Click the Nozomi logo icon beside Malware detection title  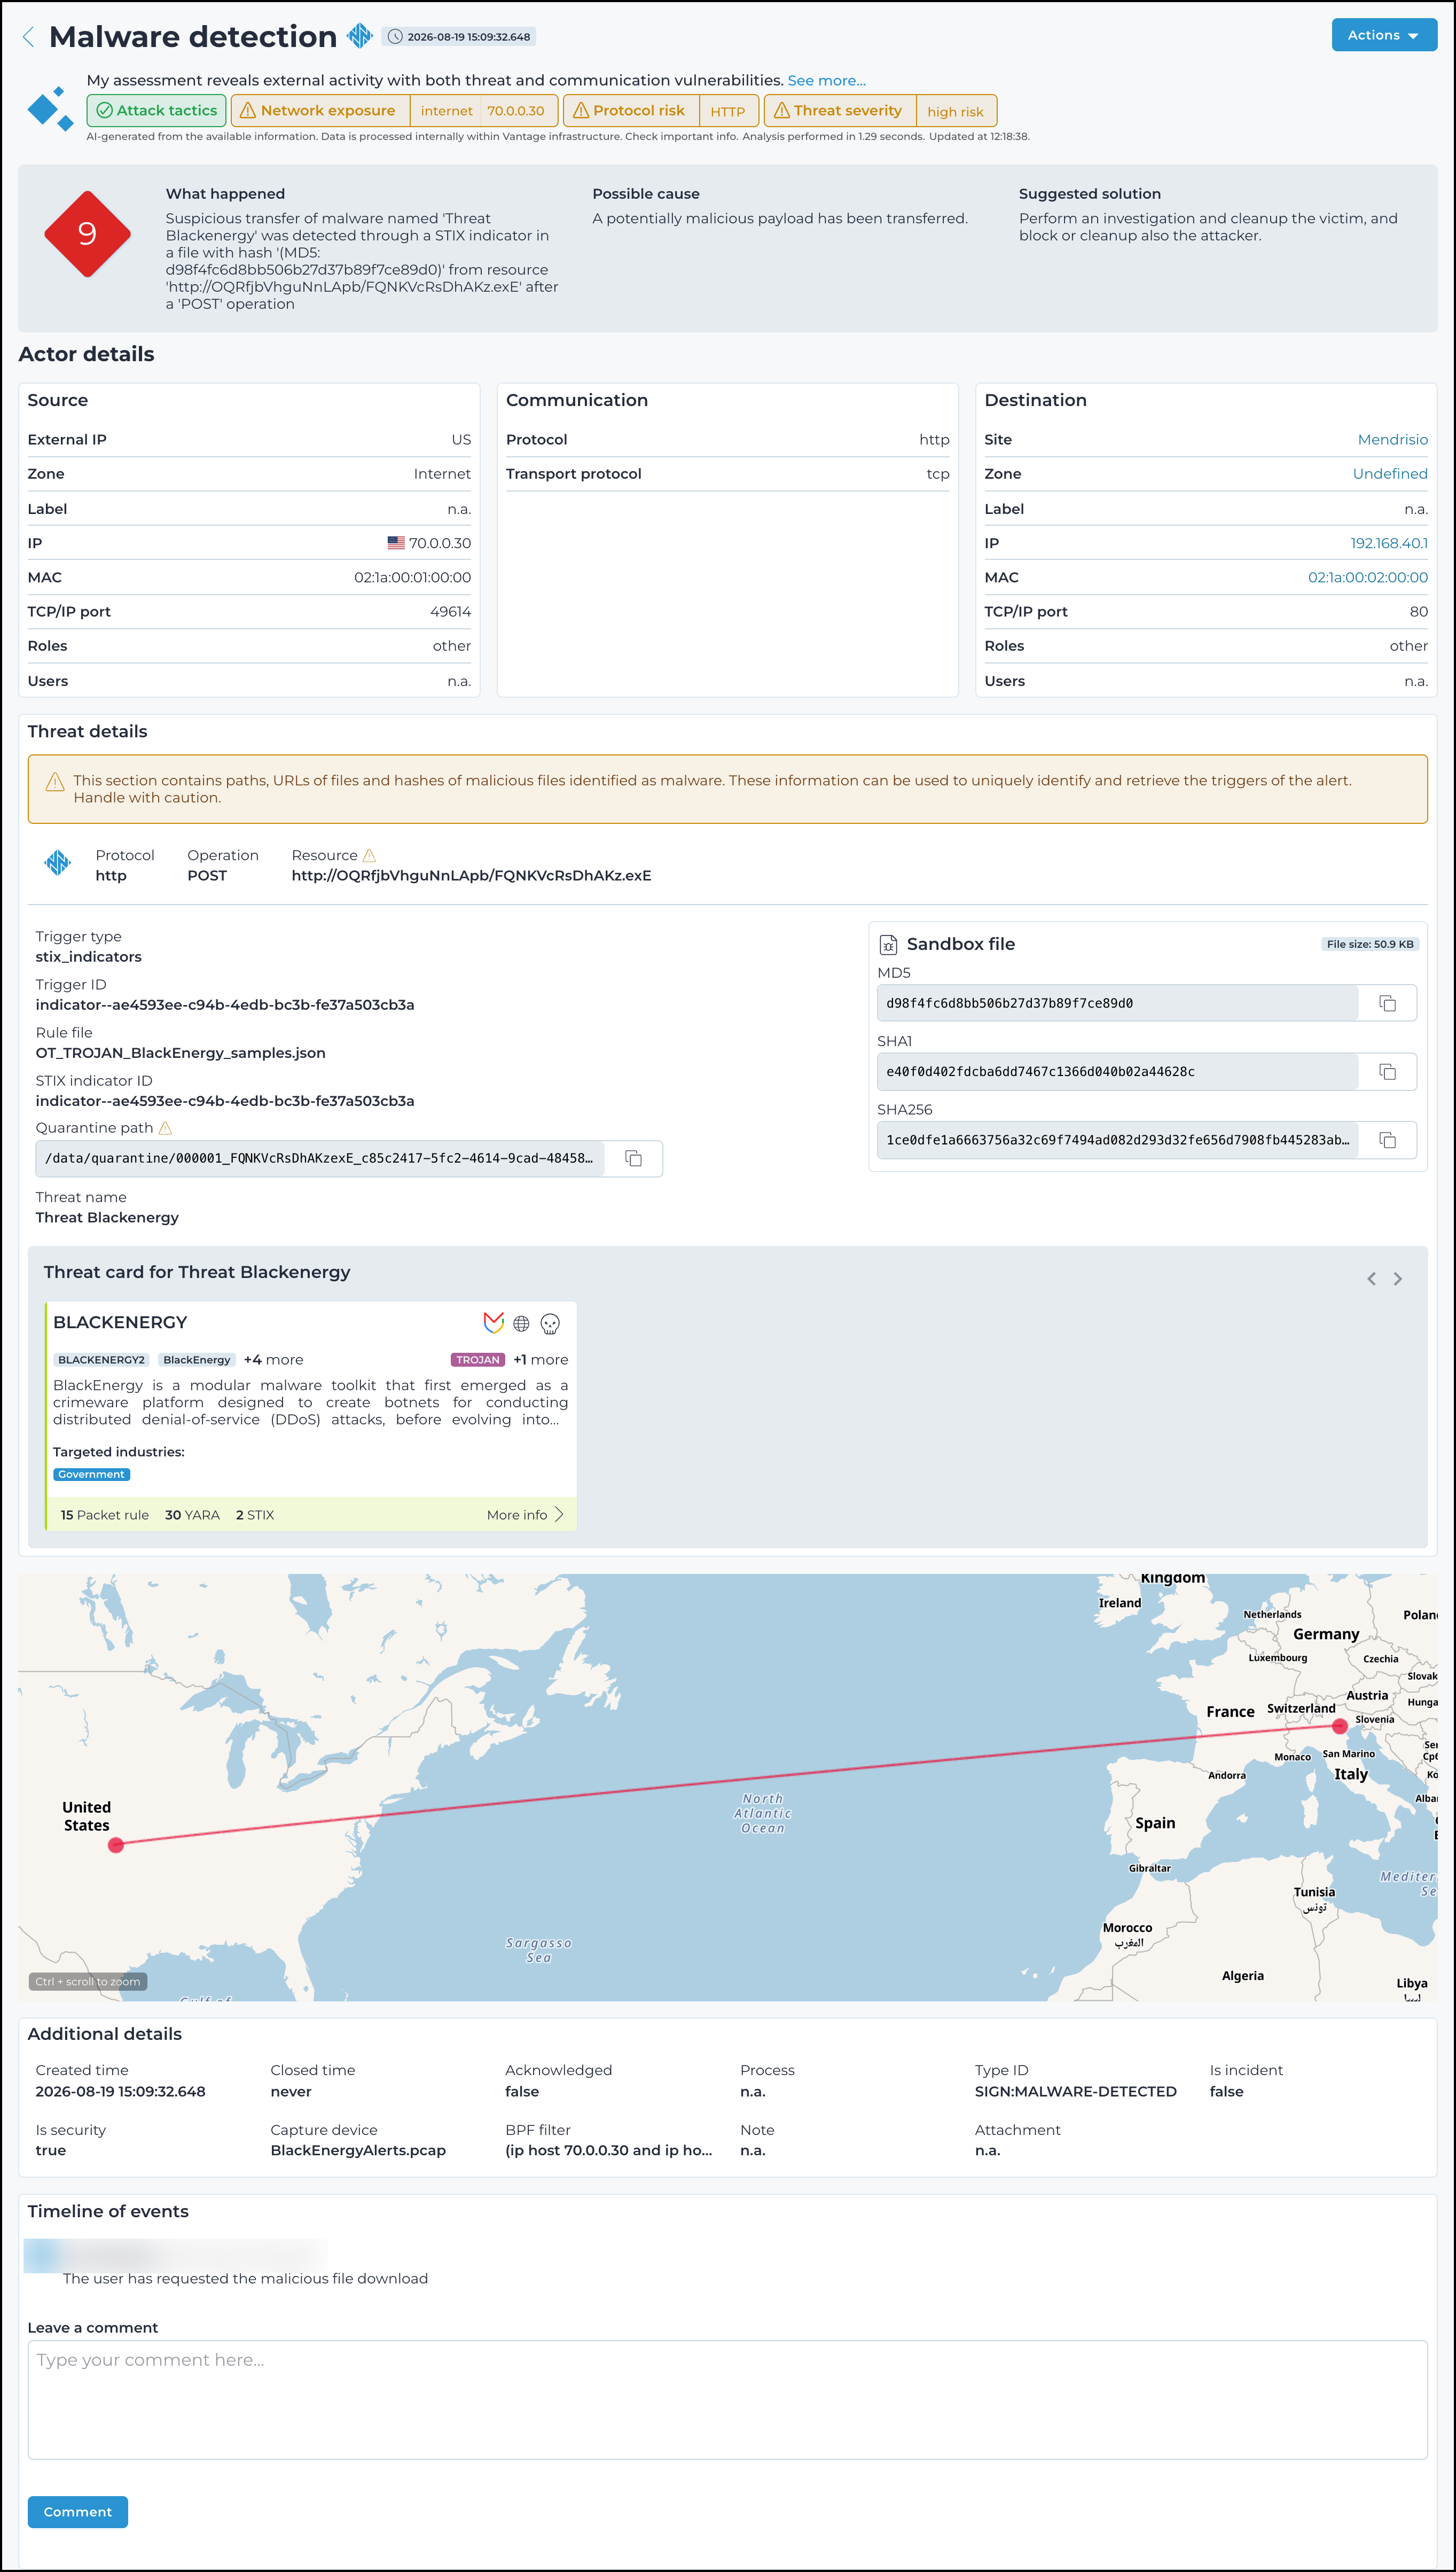click(360, 36)
